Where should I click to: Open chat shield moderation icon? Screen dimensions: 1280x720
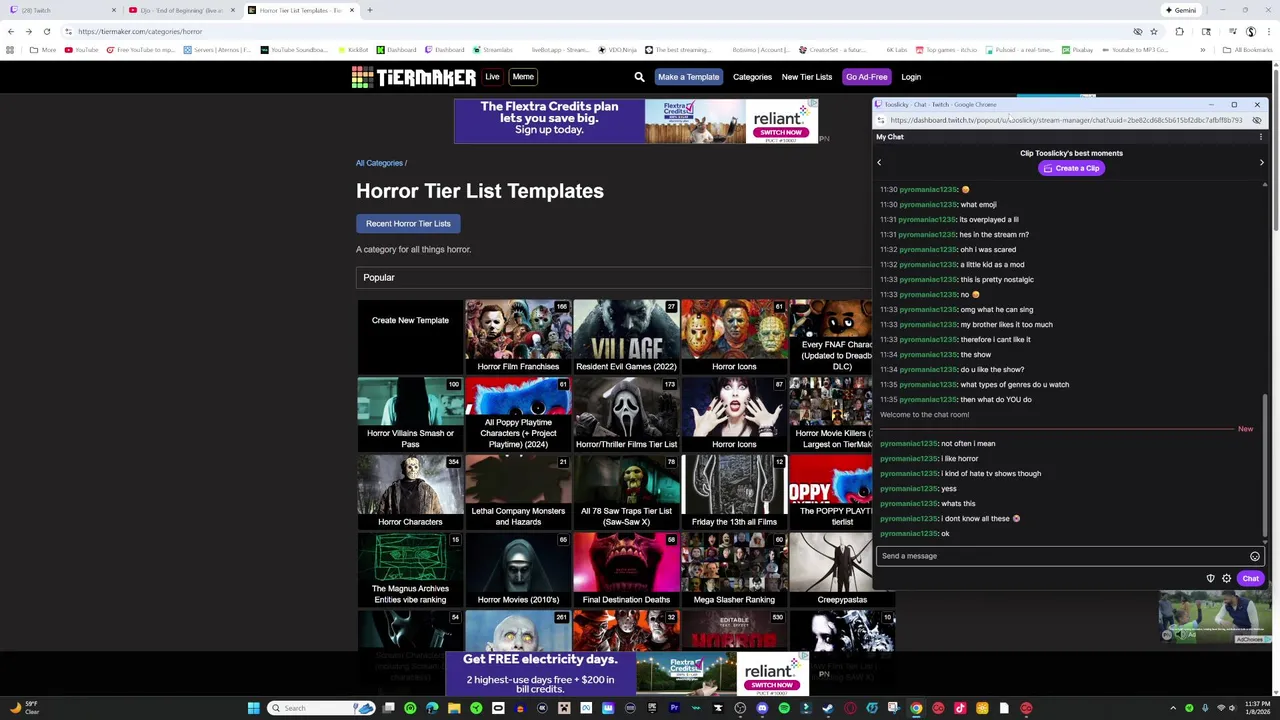(x=1210, y=578)
